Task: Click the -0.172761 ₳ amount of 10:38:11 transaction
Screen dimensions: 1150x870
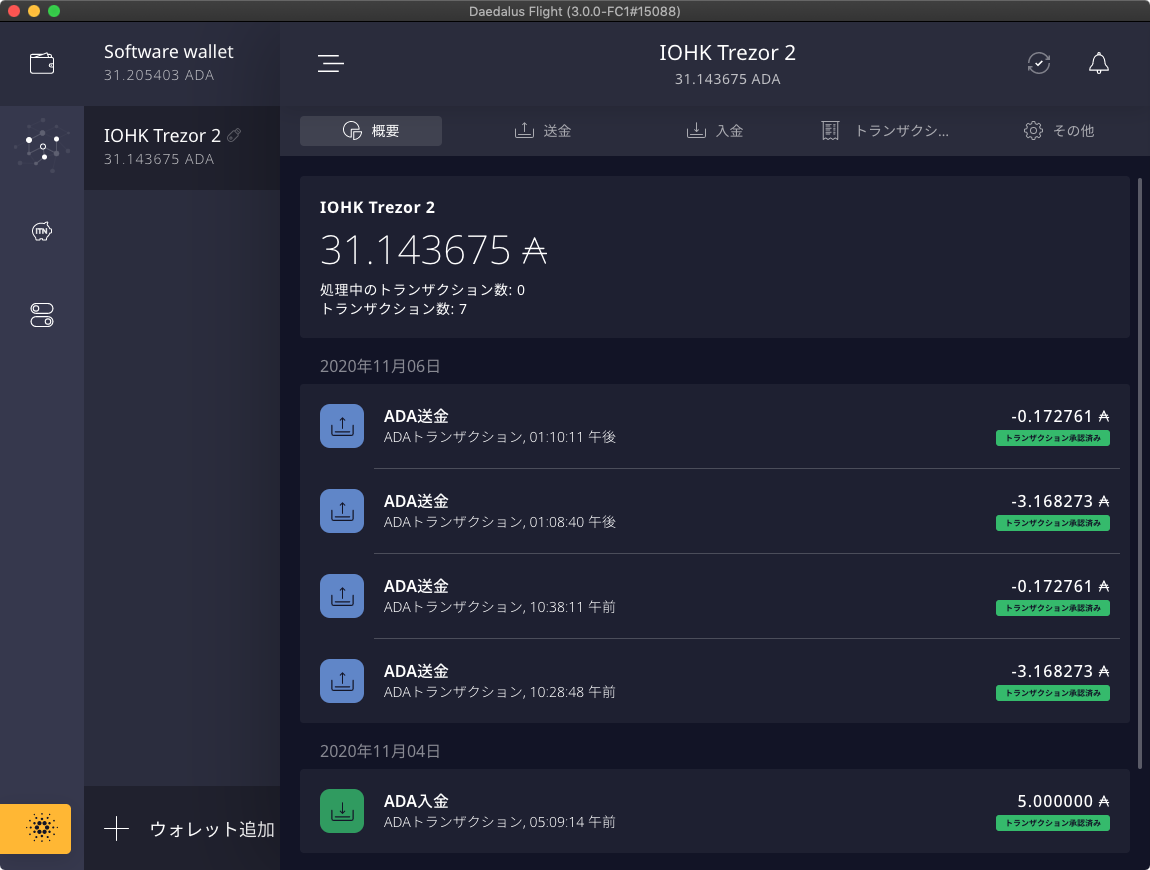Action: pos(1060,586)
